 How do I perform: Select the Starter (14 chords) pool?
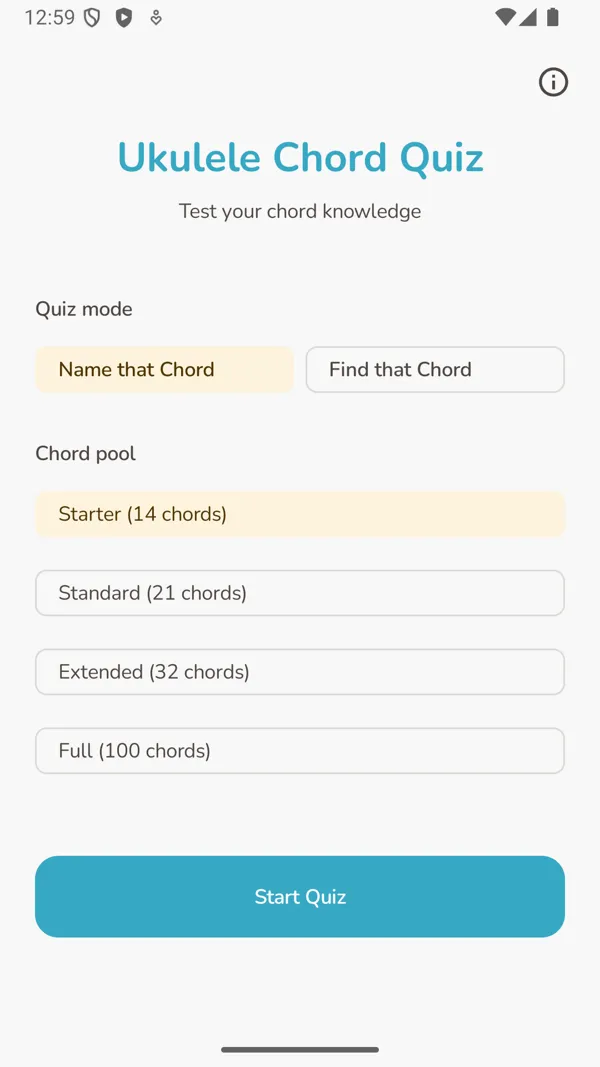[x=300, y=514]
